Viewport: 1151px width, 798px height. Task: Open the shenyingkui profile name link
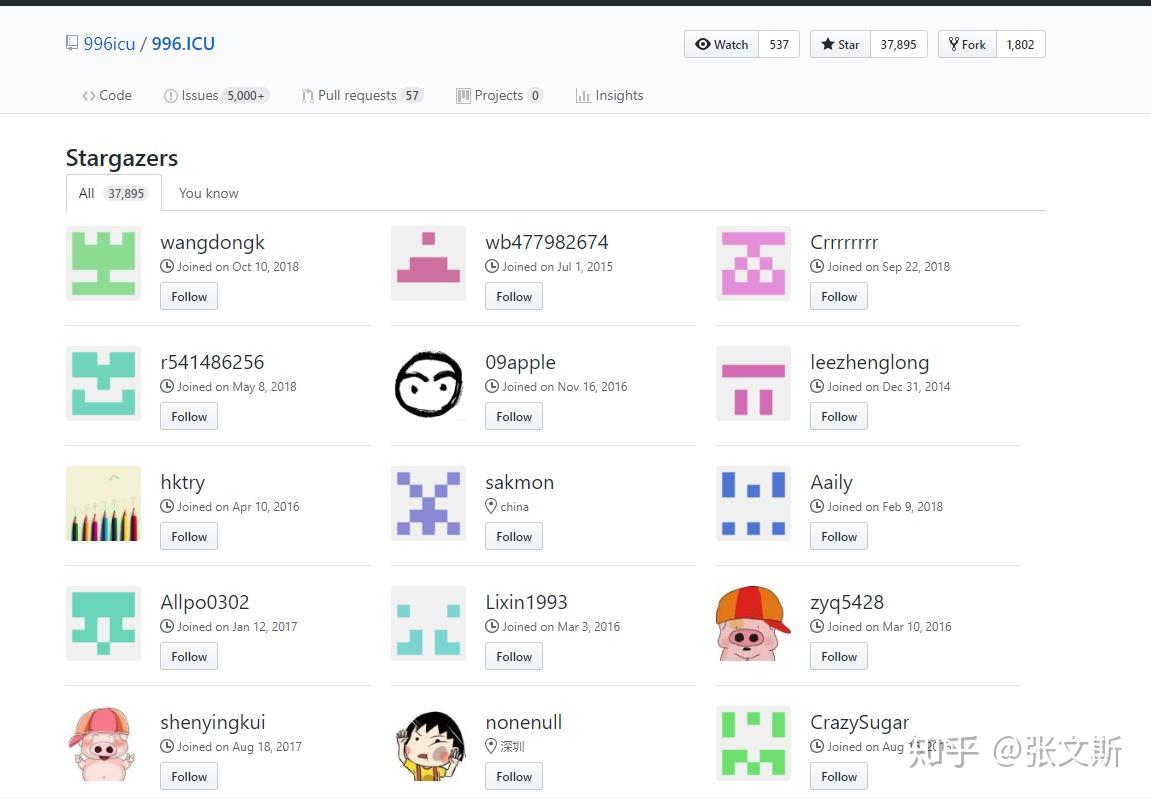click(x=213, y=722)
